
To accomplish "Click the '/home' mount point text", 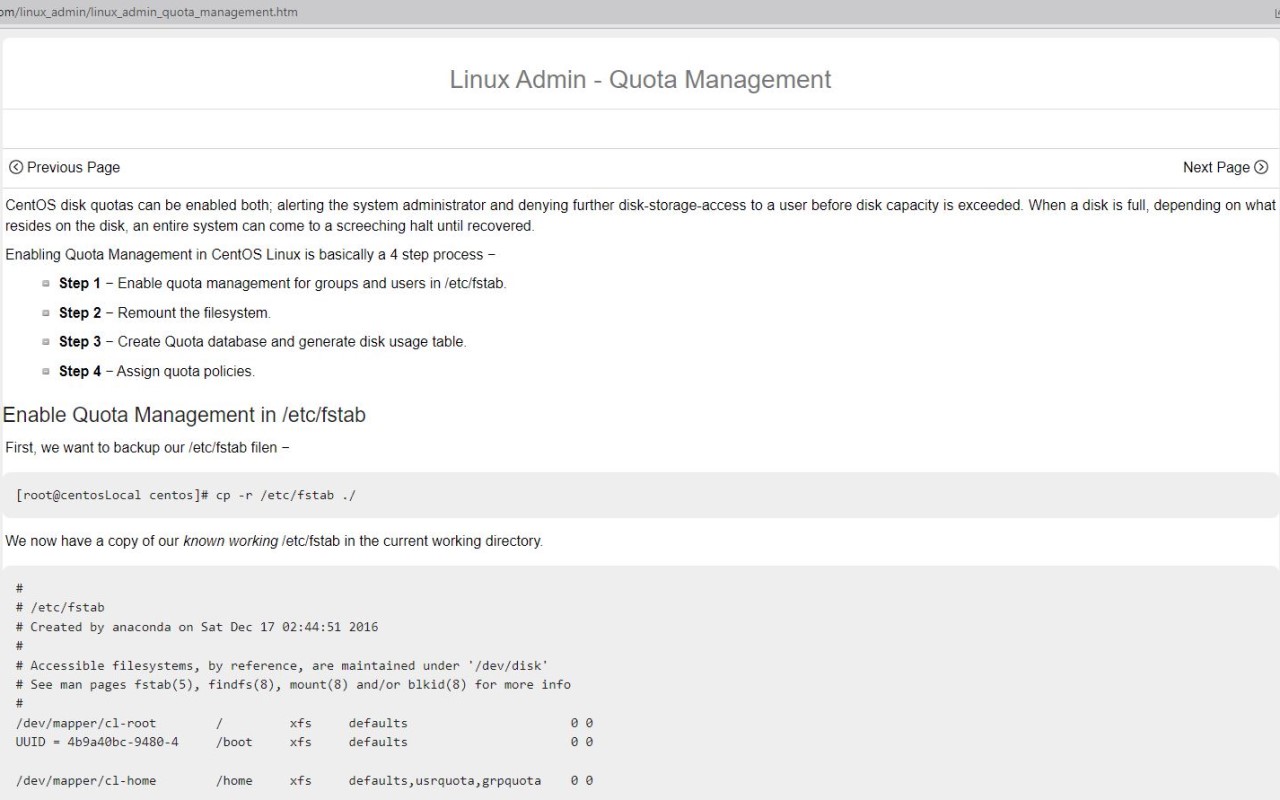I will point(234,780).
